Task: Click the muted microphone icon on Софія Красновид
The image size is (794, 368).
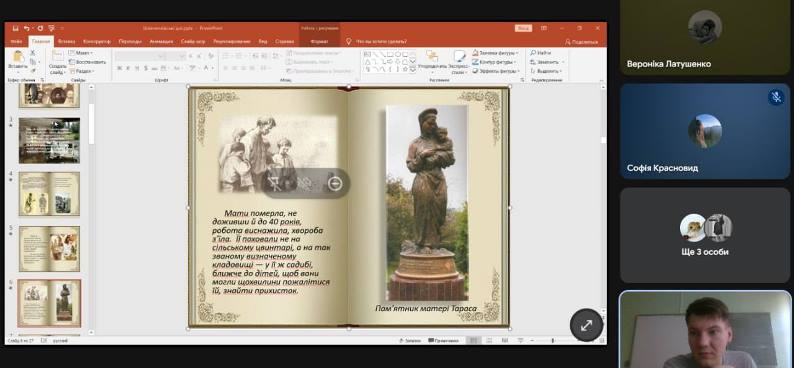Action: [x=775, y=97]
